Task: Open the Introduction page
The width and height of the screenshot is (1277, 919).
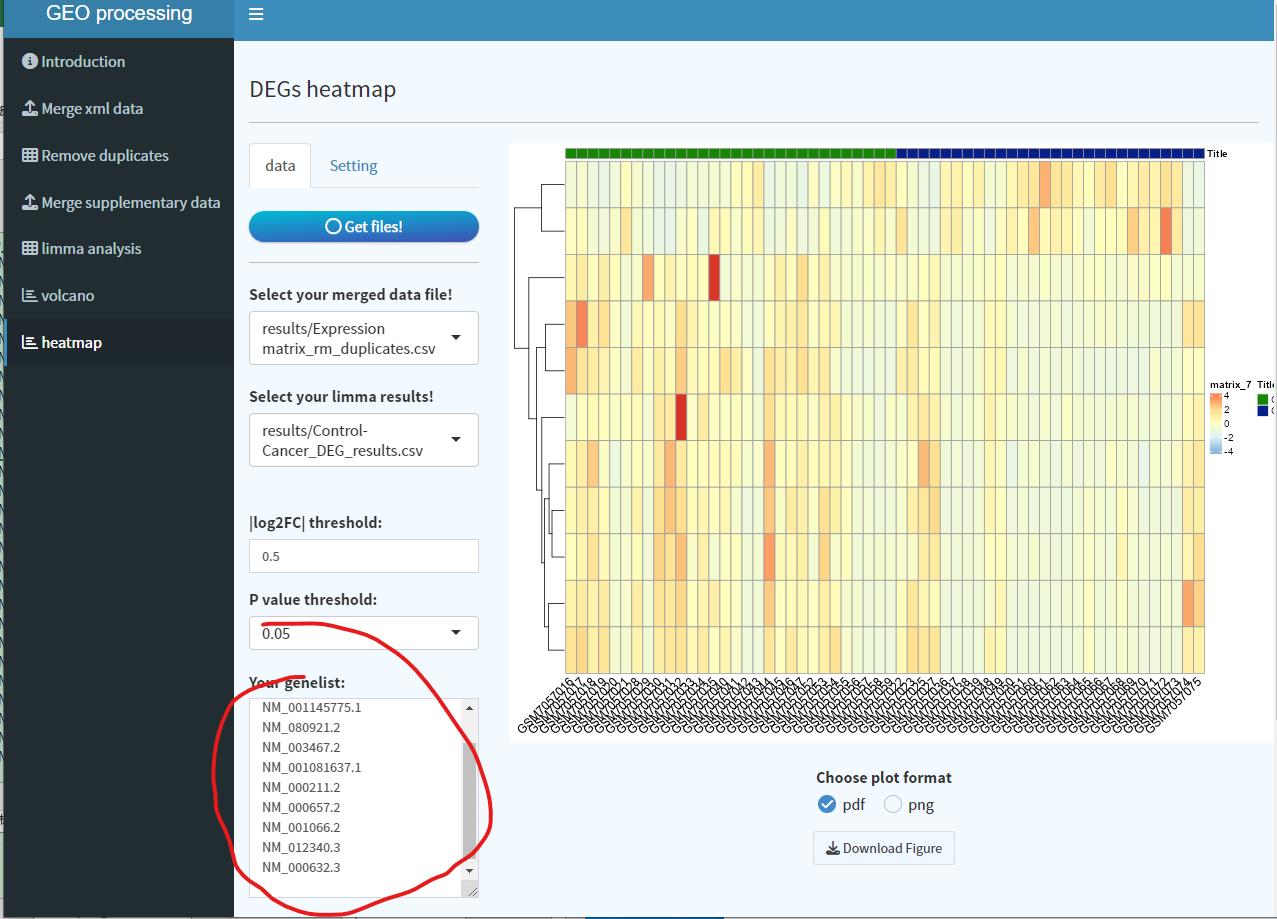Action: [x=117, y=62]
